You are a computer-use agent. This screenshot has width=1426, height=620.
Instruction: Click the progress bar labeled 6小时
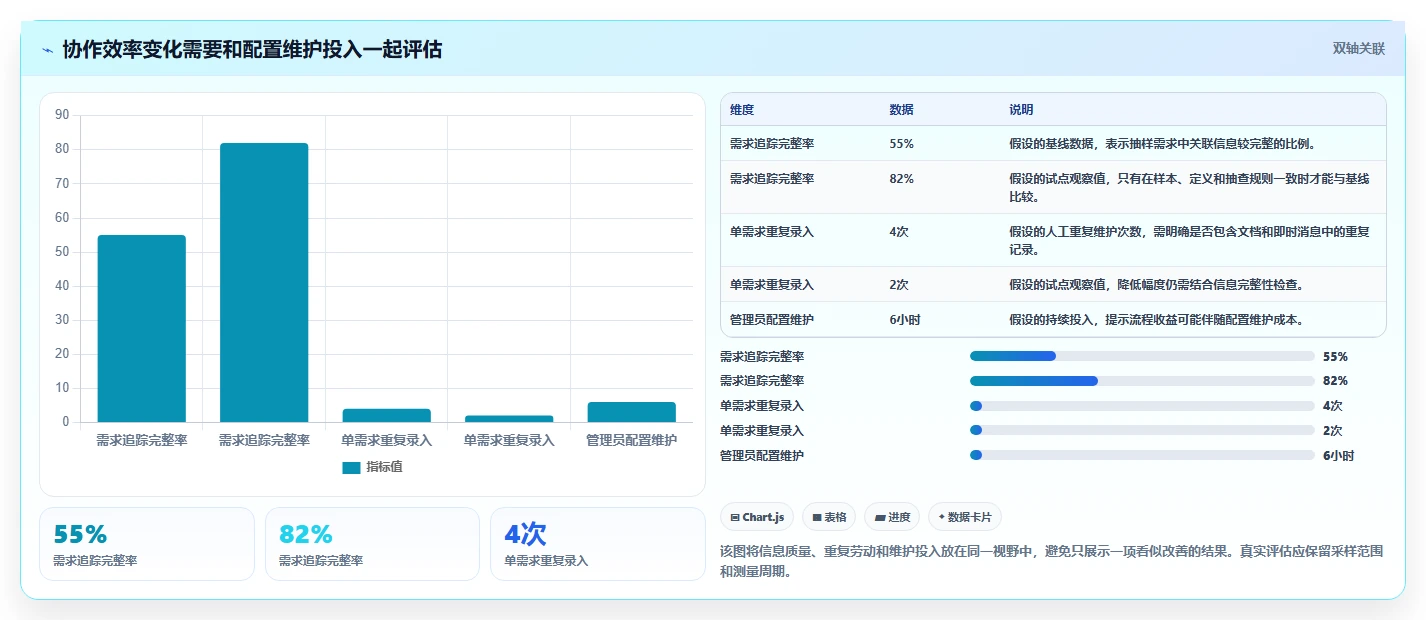coord(1142,455)
